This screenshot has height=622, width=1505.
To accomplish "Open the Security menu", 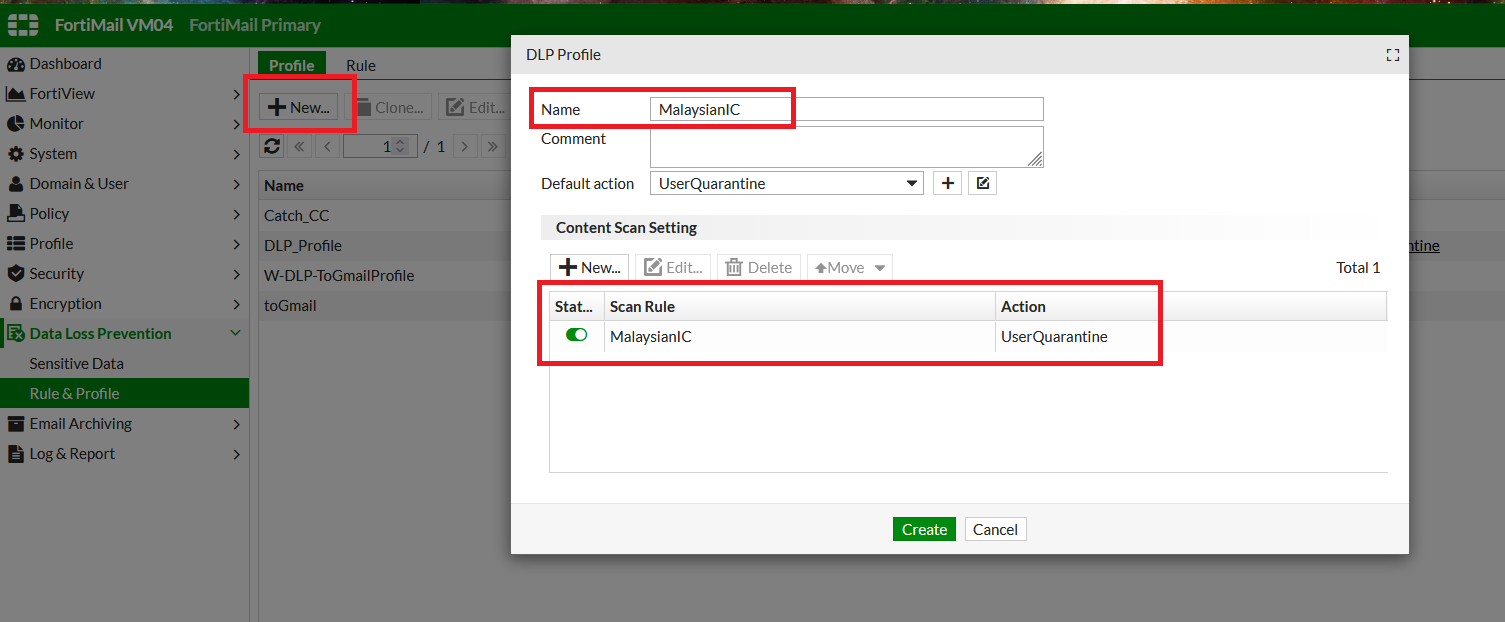I will pyautogui.click(x=124, y=274).
